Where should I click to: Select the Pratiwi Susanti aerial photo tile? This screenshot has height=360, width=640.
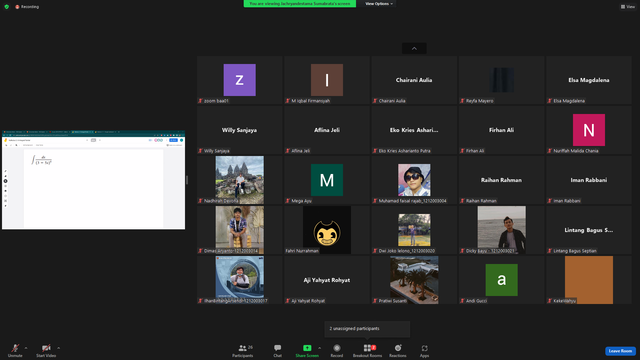[x=414, y=280]
